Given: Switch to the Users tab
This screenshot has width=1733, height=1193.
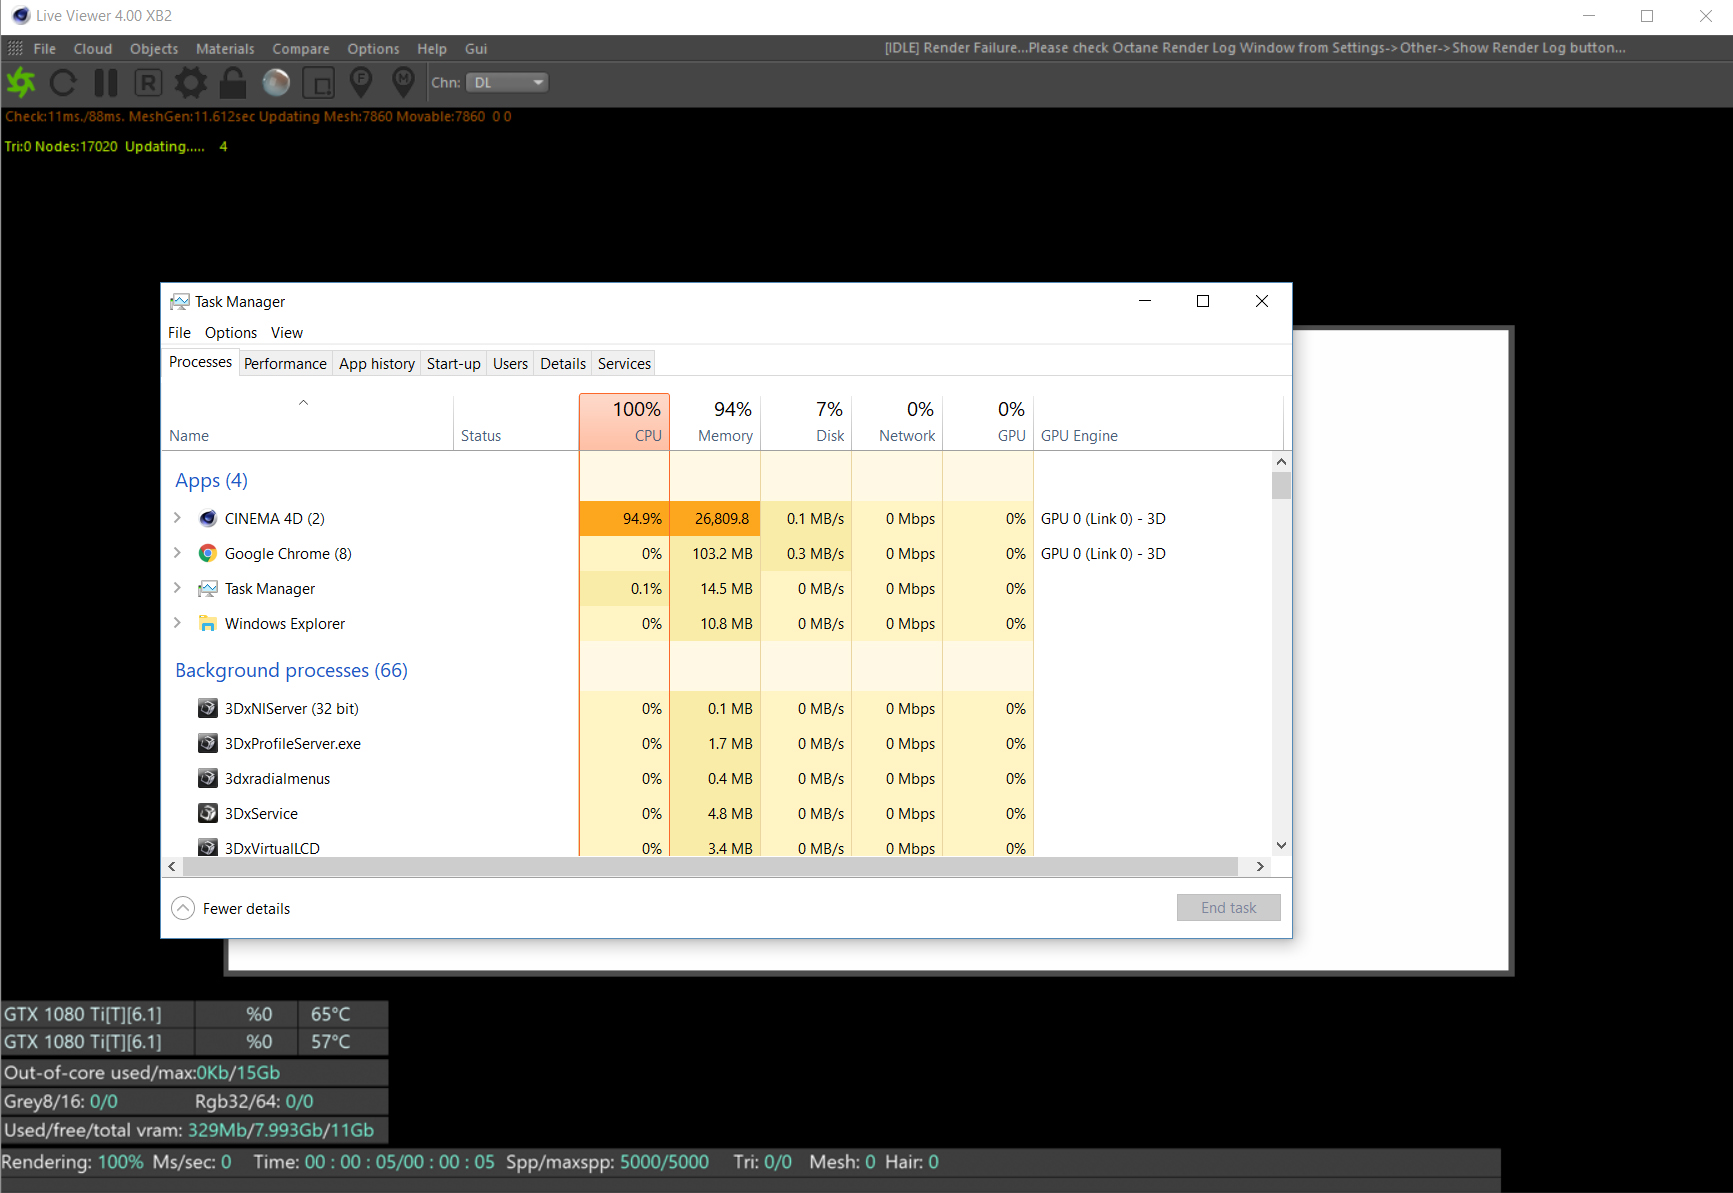Looking at the screenshot, I should 510,364.
